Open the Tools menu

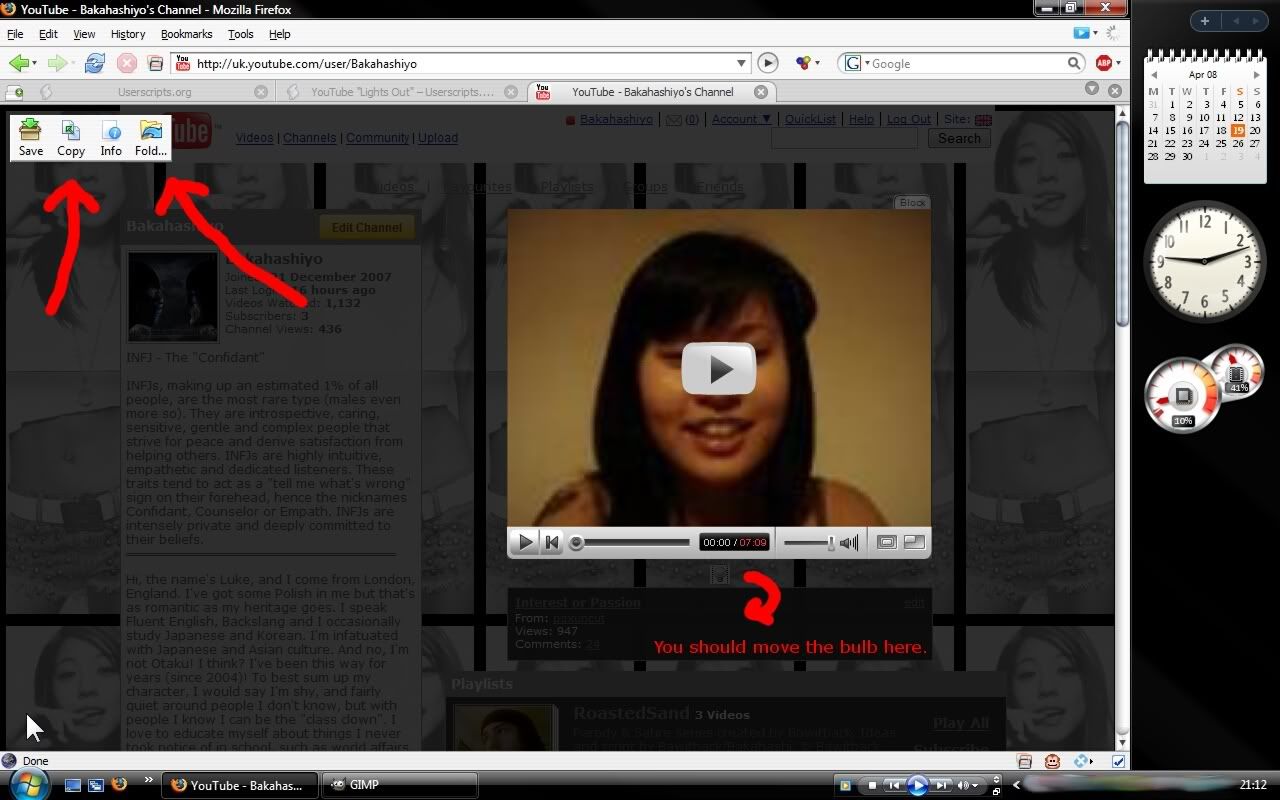tap(240, 34)
